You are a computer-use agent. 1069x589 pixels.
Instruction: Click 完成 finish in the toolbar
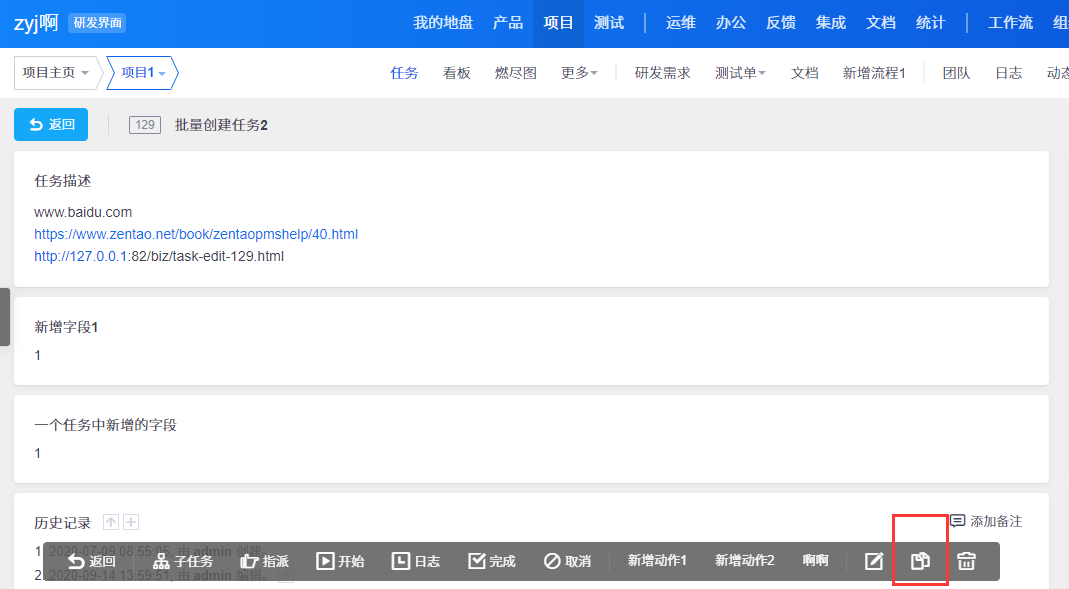click(x=492, y=561)
